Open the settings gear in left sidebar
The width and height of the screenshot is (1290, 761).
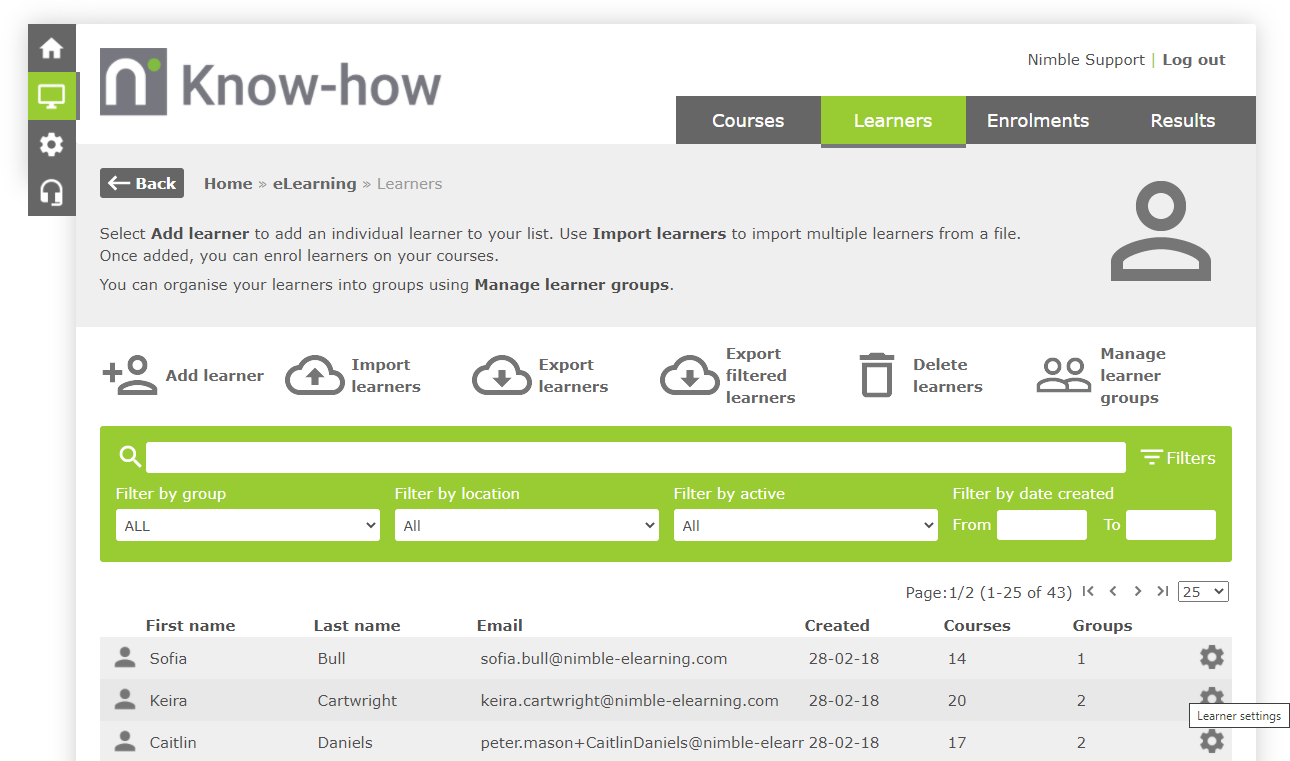[51, 144]
